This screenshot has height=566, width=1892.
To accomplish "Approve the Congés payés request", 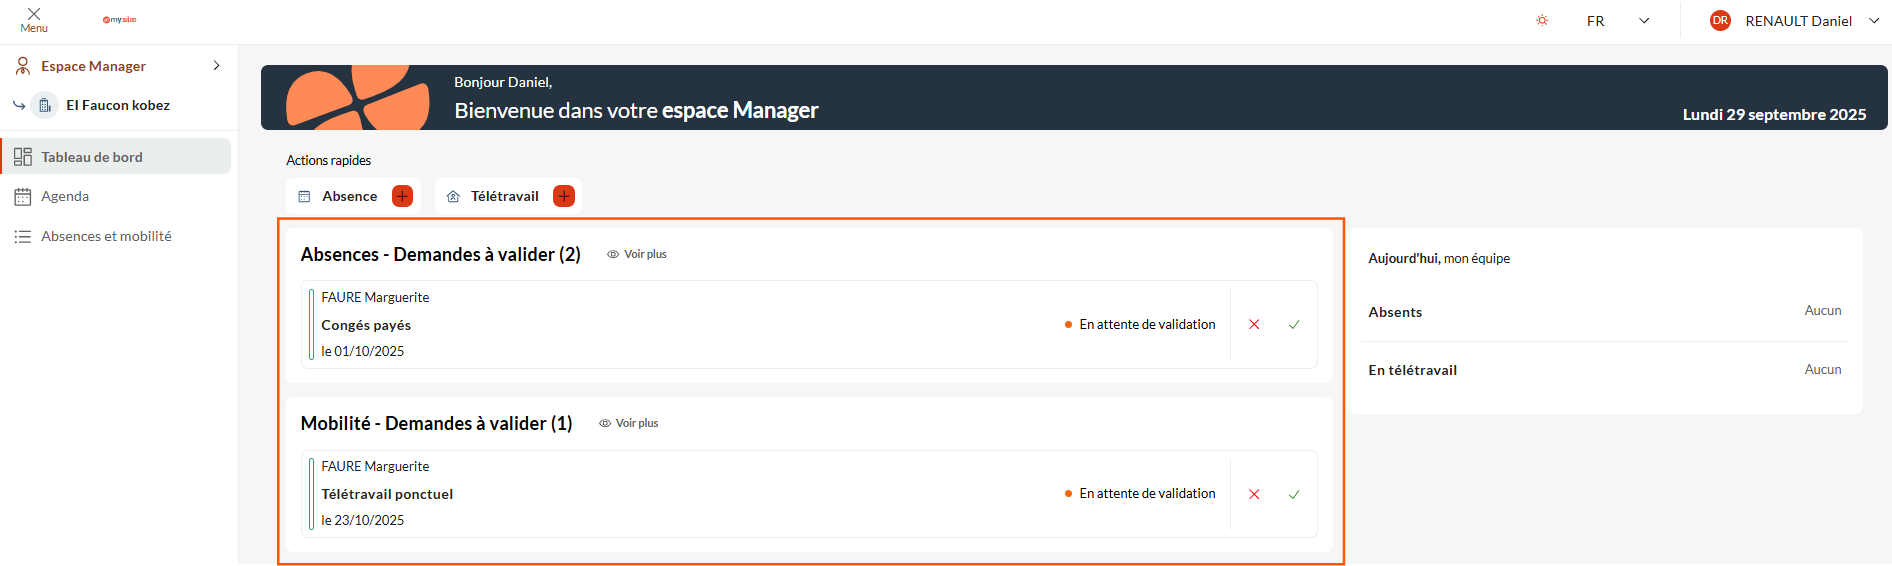I will point(1294,325).
